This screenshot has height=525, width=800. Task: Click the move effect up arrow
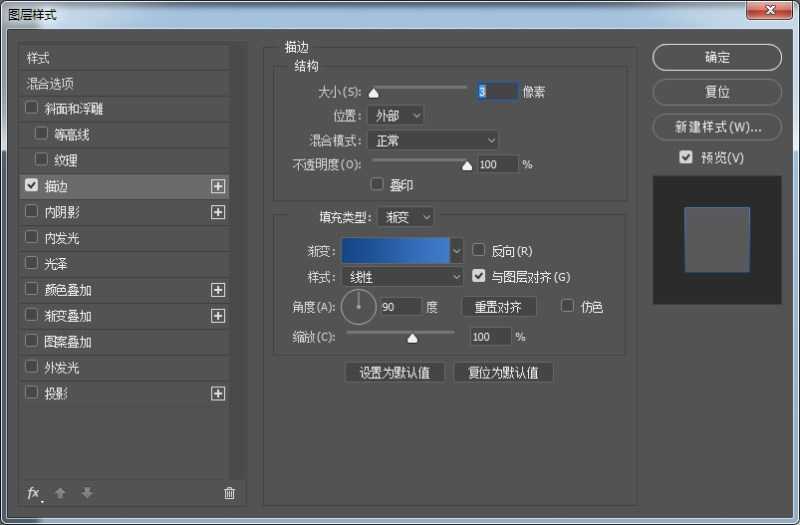pyautogui.click(x=60, y=492)
